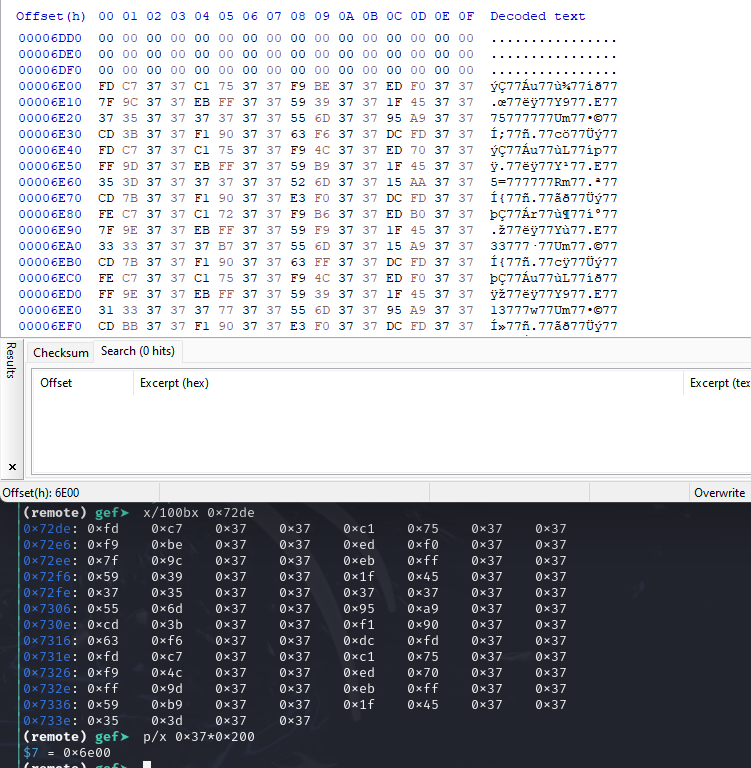Click byte CD in row 00006E30
This screenshot has width=751, height=768.
pyautogui.click(x=106, y=134)
